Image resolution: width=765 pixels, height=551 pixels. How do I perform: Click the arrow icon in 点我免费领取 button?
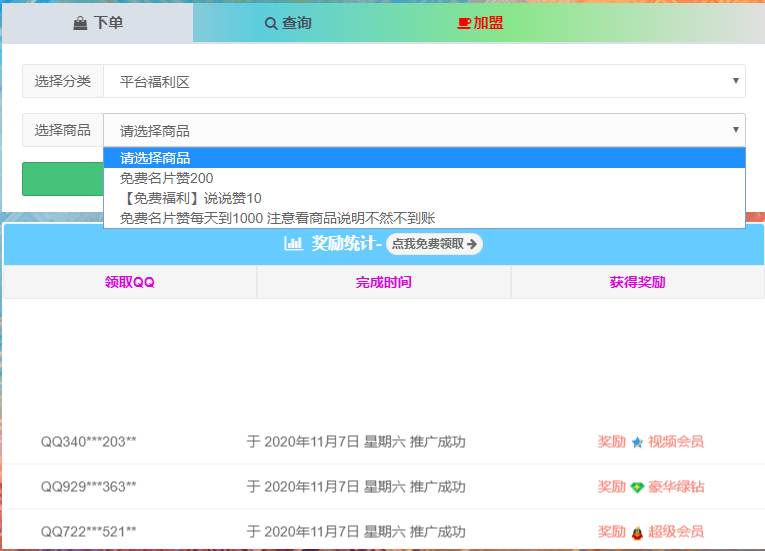[472, 244]
